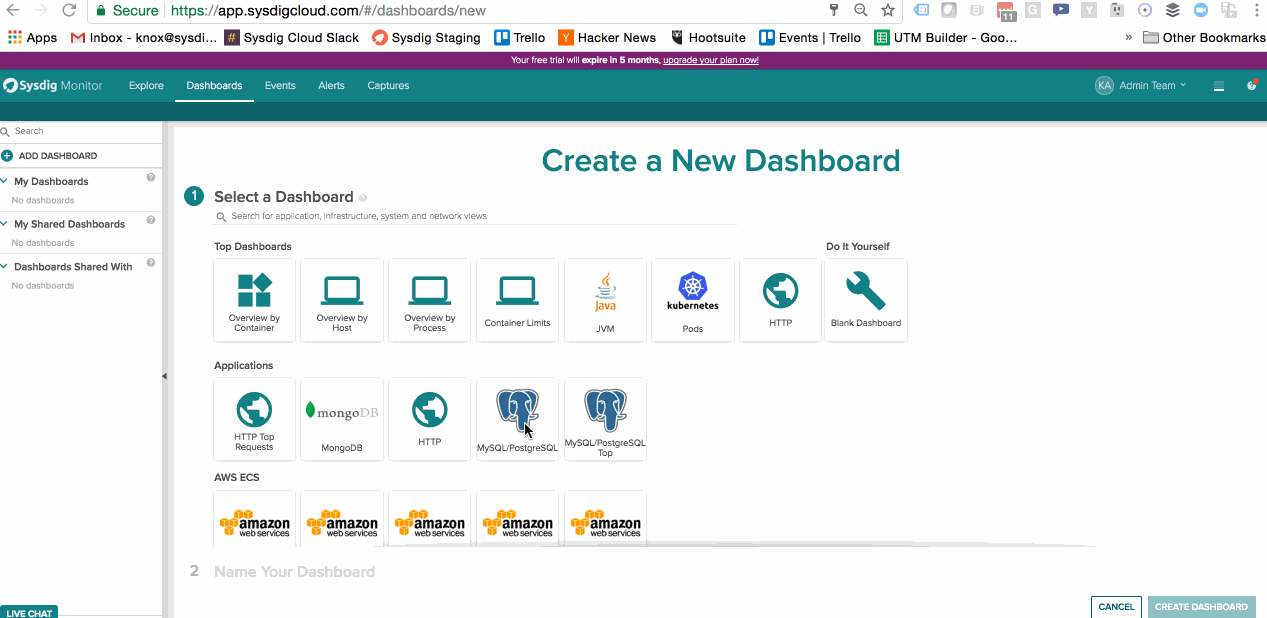Select the Kubernetes Pods dashboard
Viewport: 1267px width, 618px height.
point(693,300)
